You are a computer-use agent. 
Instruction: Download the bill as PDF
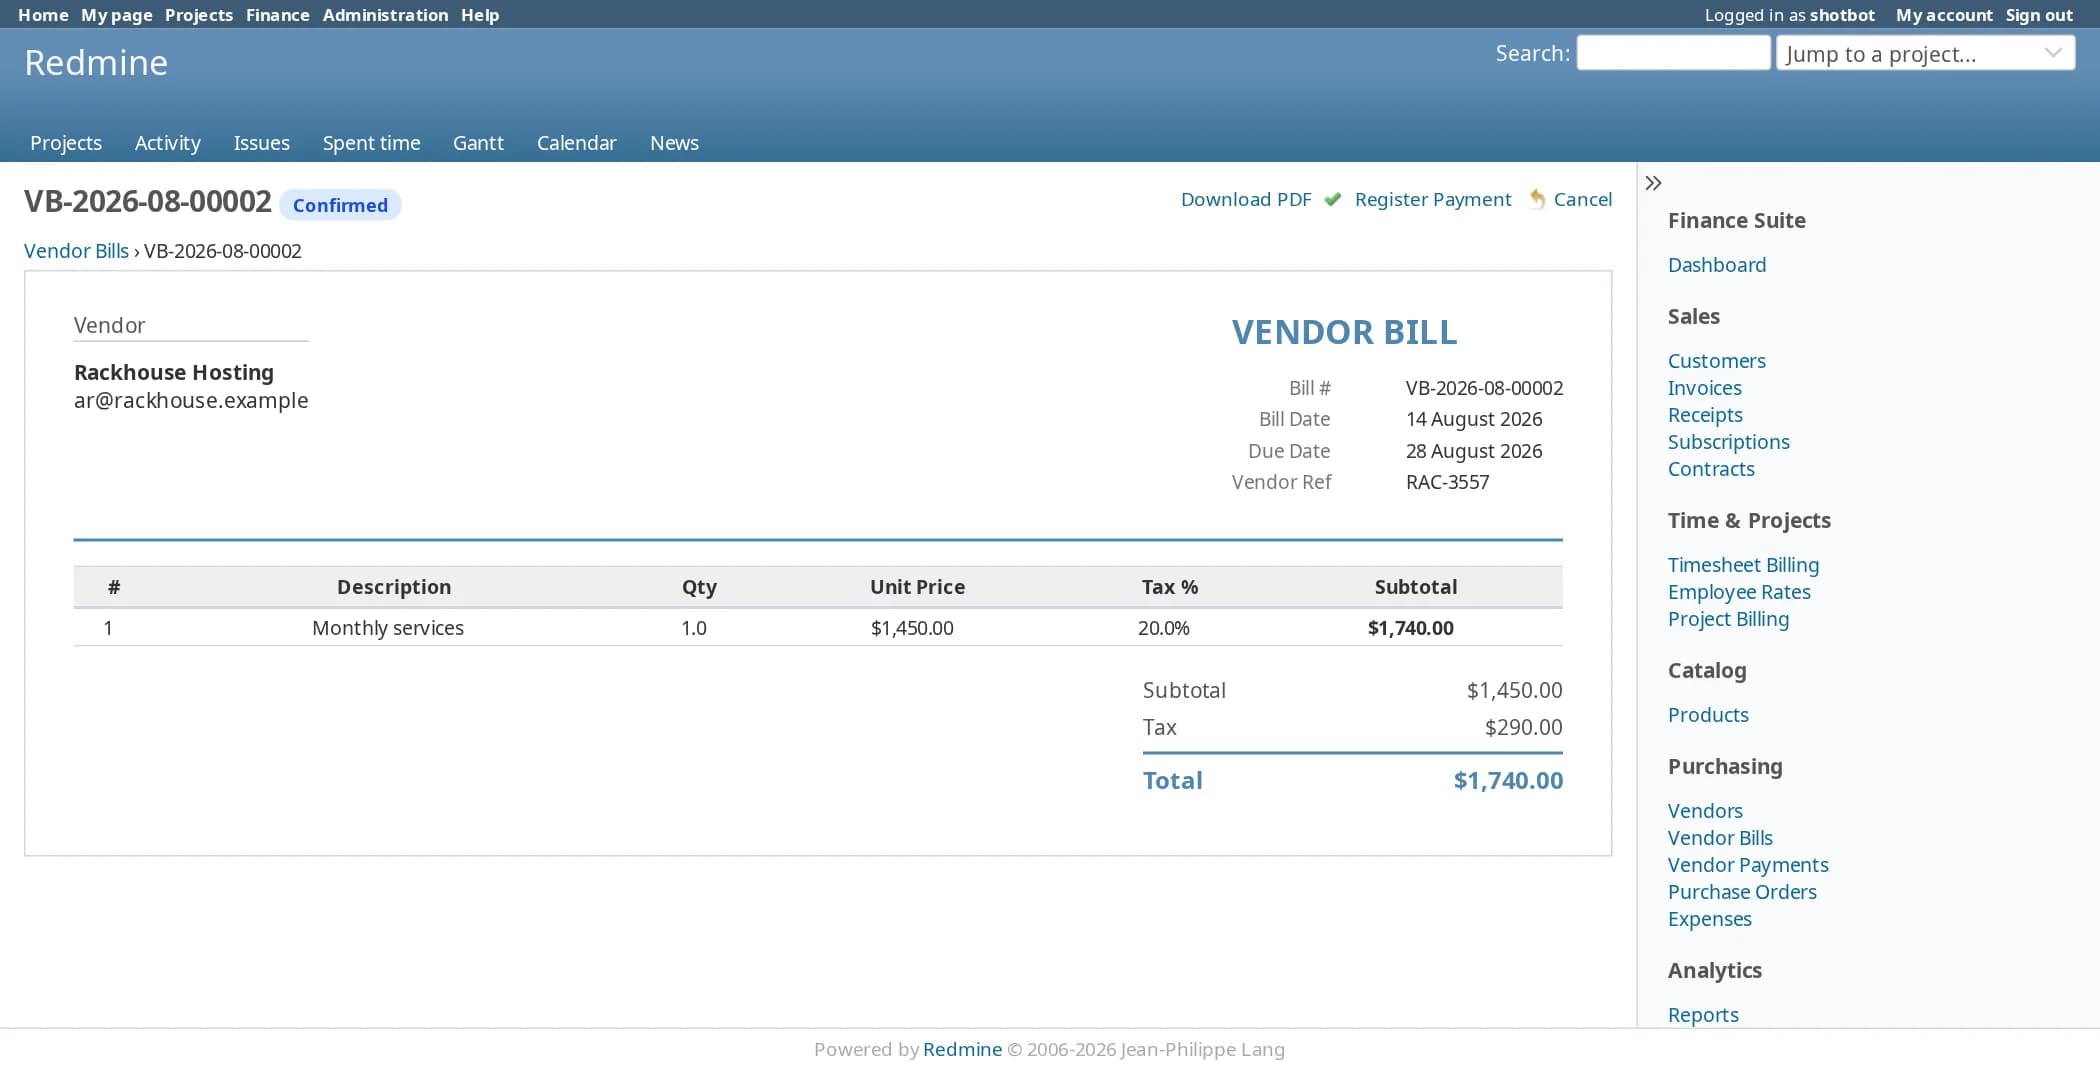1246,200
